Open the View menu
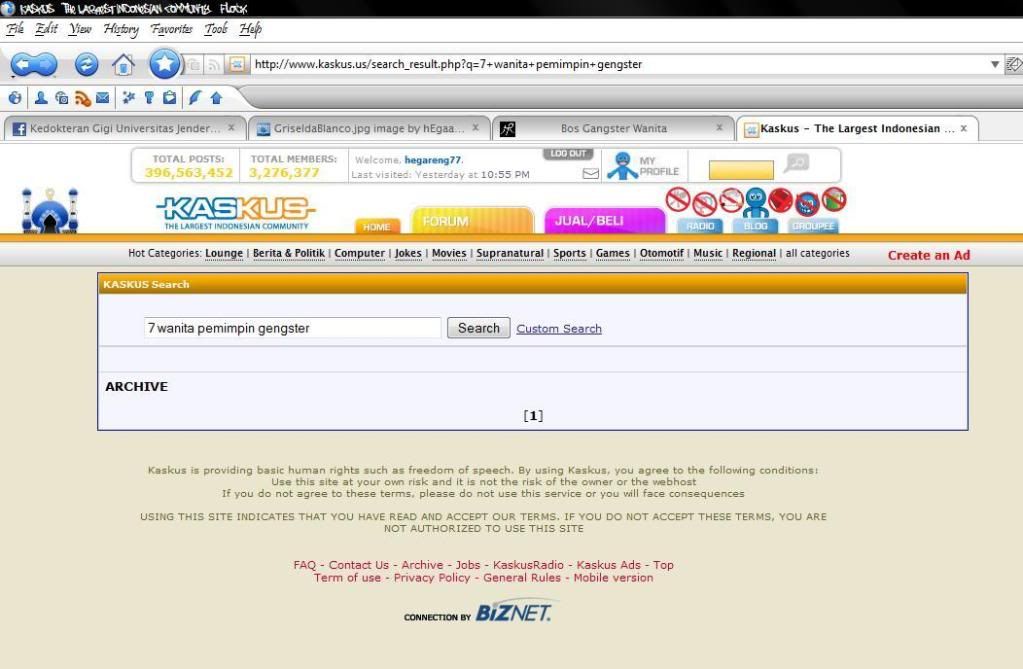 click(x=80, y=29)
